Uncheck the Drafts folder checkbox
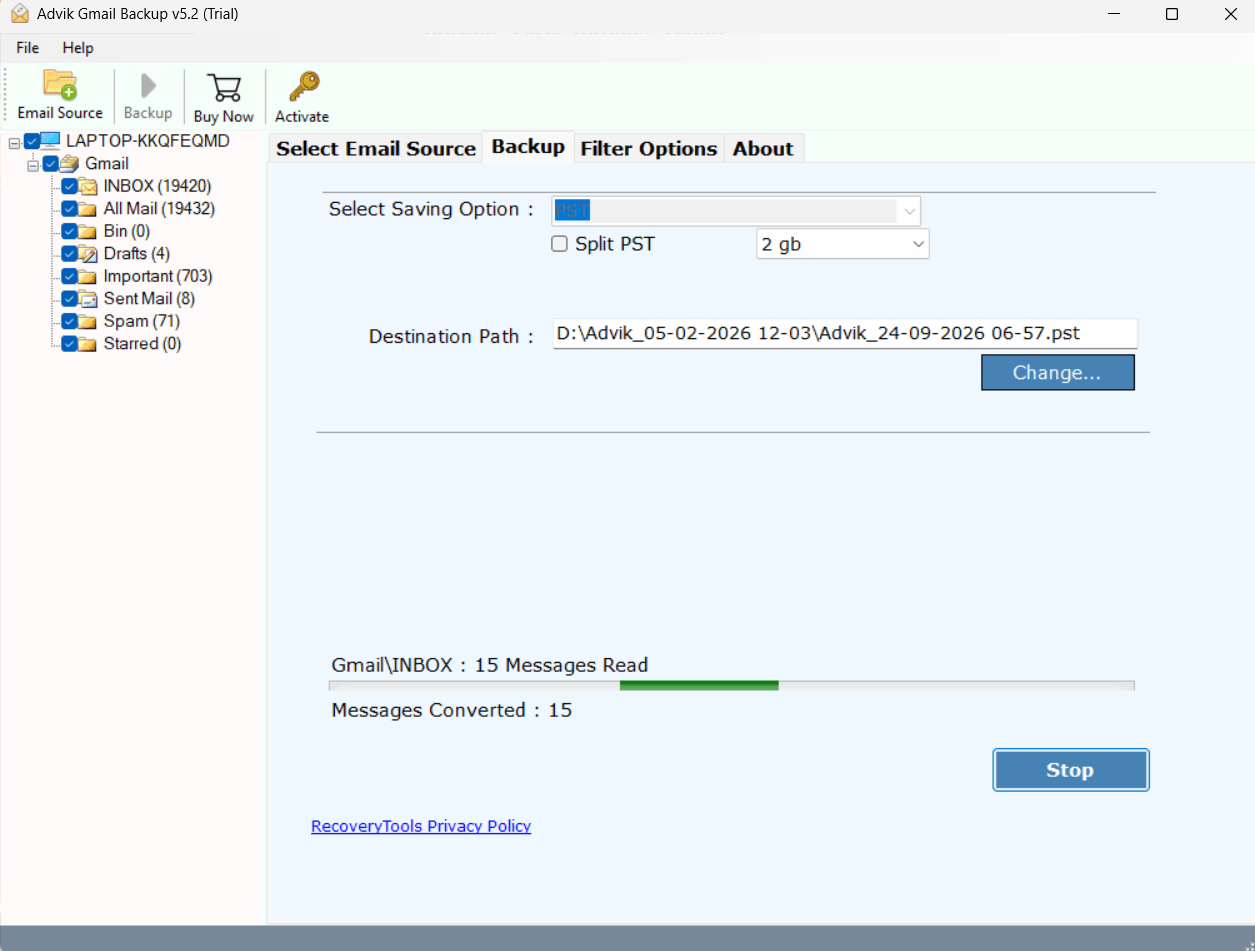This screenshot has width=1255, height=951. click(69, 254)
